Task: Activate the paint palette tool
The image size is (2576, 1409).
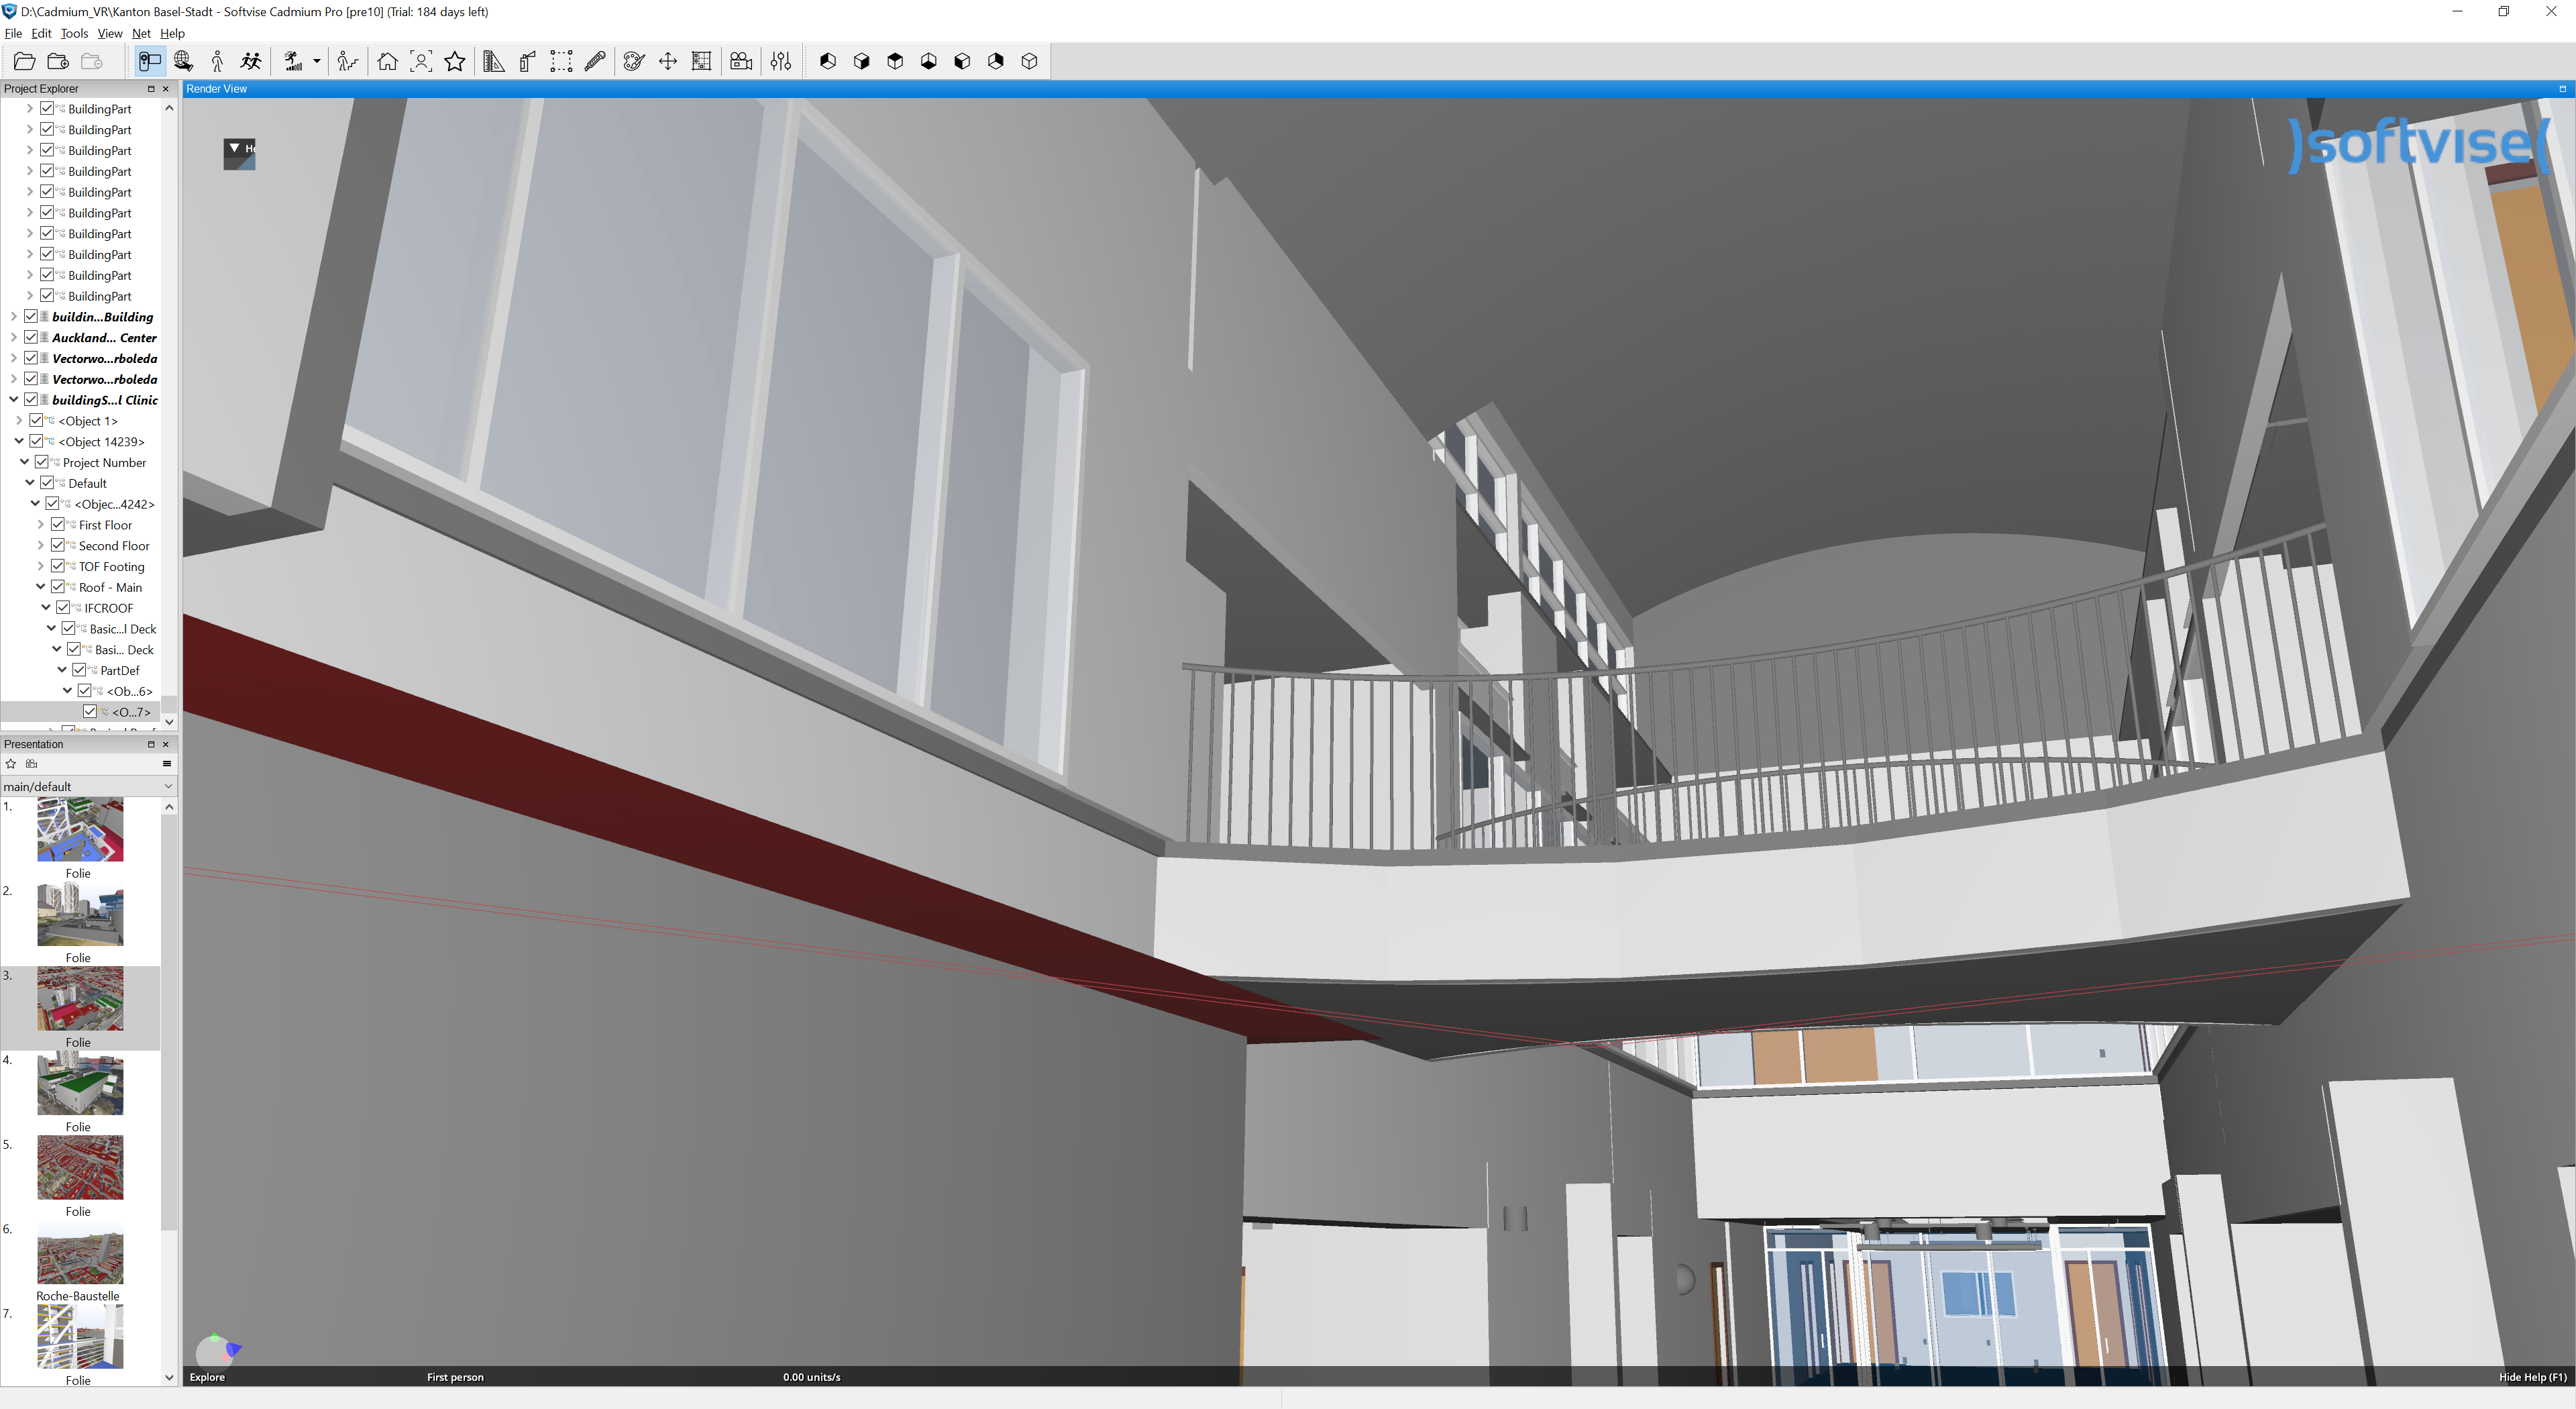Action: pos(633,62)
